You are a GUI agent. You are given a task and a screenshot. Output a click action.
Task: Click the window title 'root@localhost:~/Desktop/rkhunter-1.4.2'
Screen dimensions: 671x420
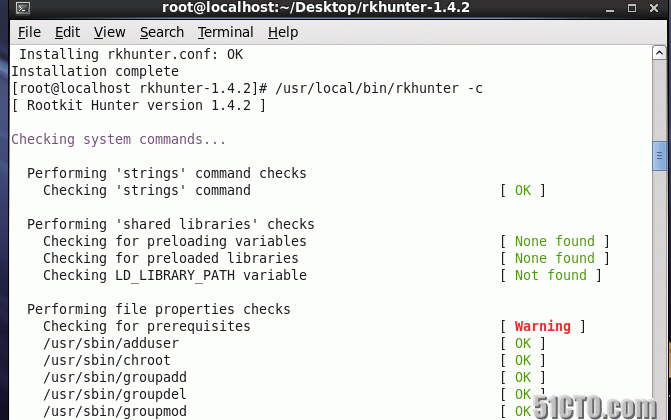316,7
